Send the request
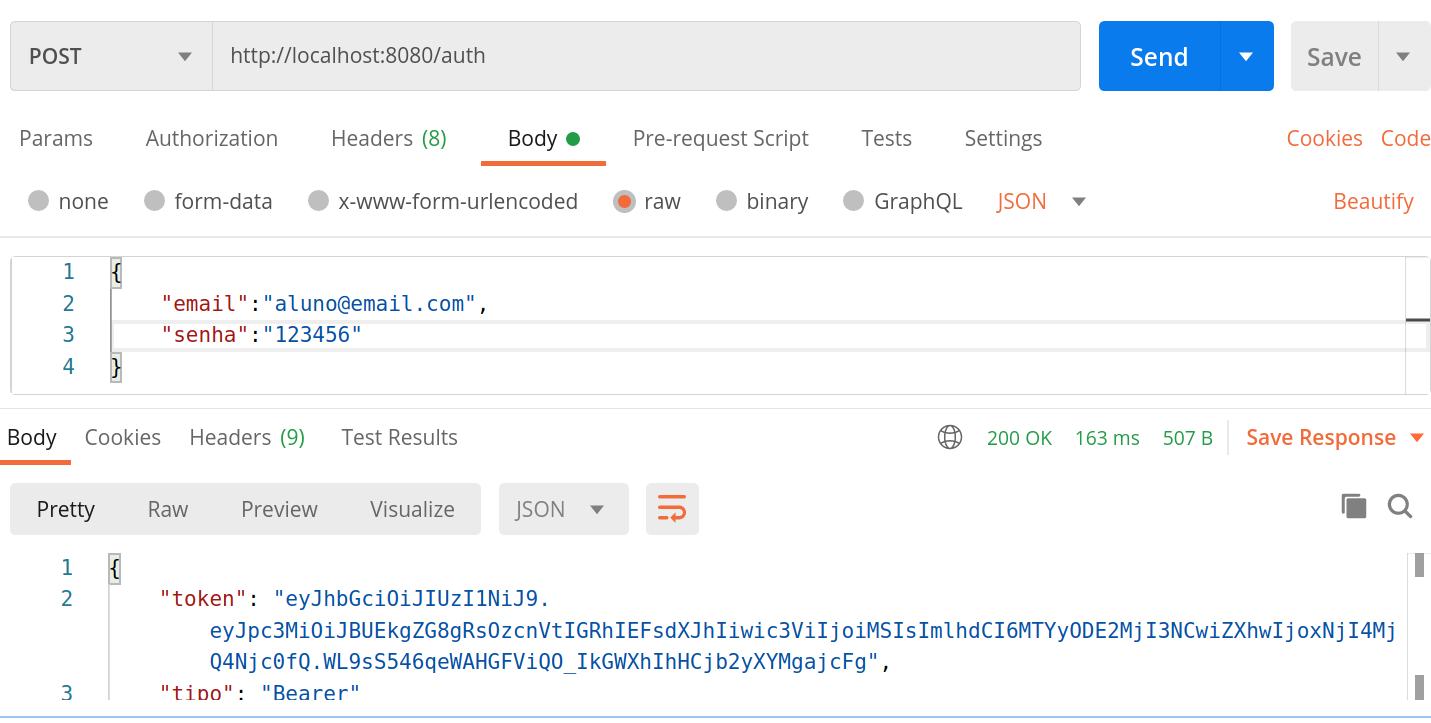The width and height of the screenshot is (1431, 723). pos(1159,56)
